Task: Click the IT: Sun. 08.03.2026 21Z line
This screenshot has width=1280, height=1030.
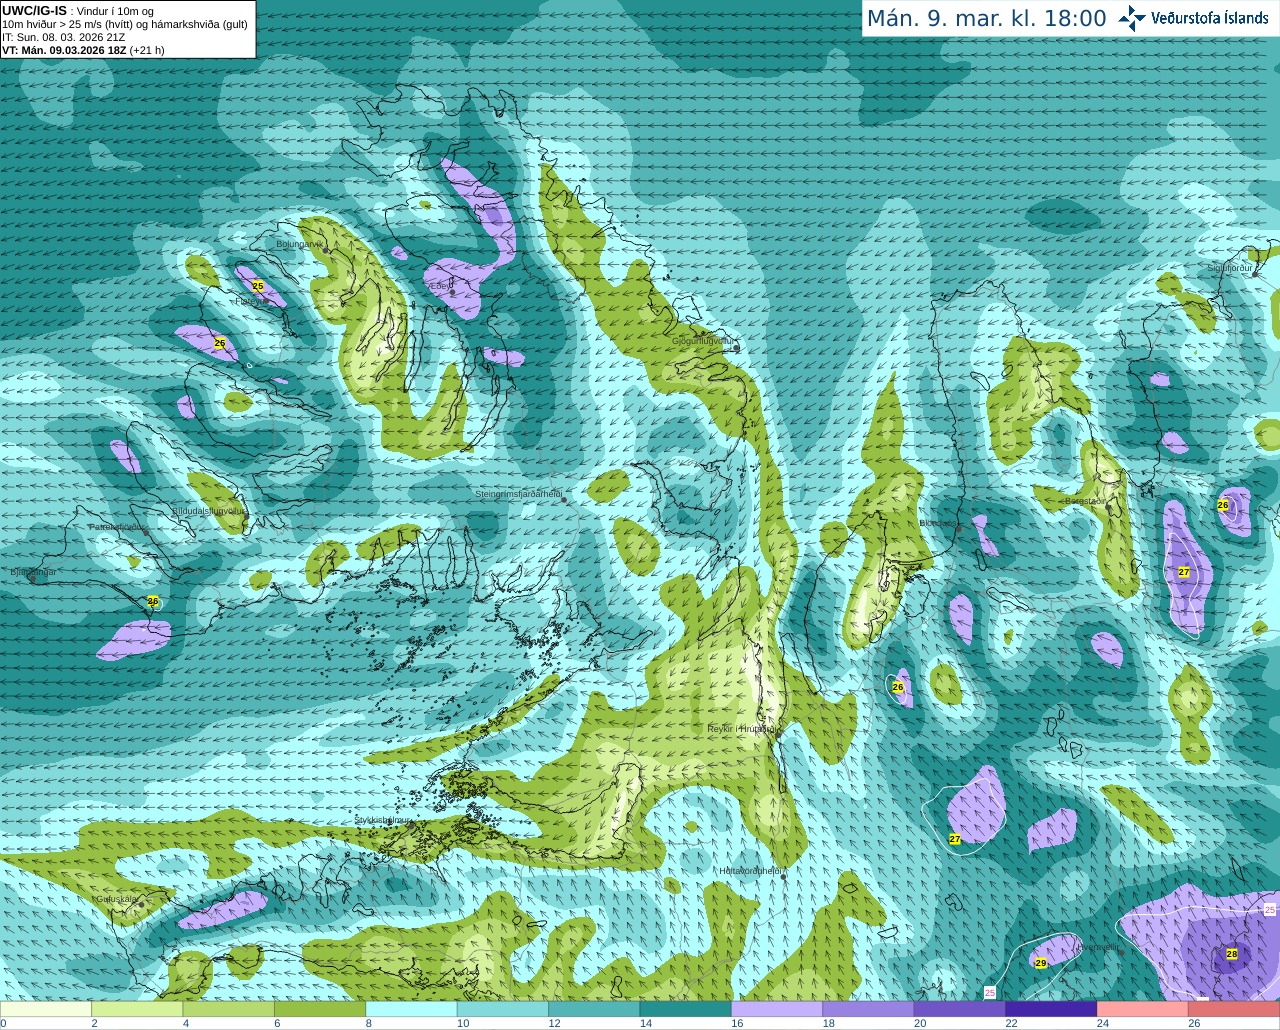Action: click(63, 37)
